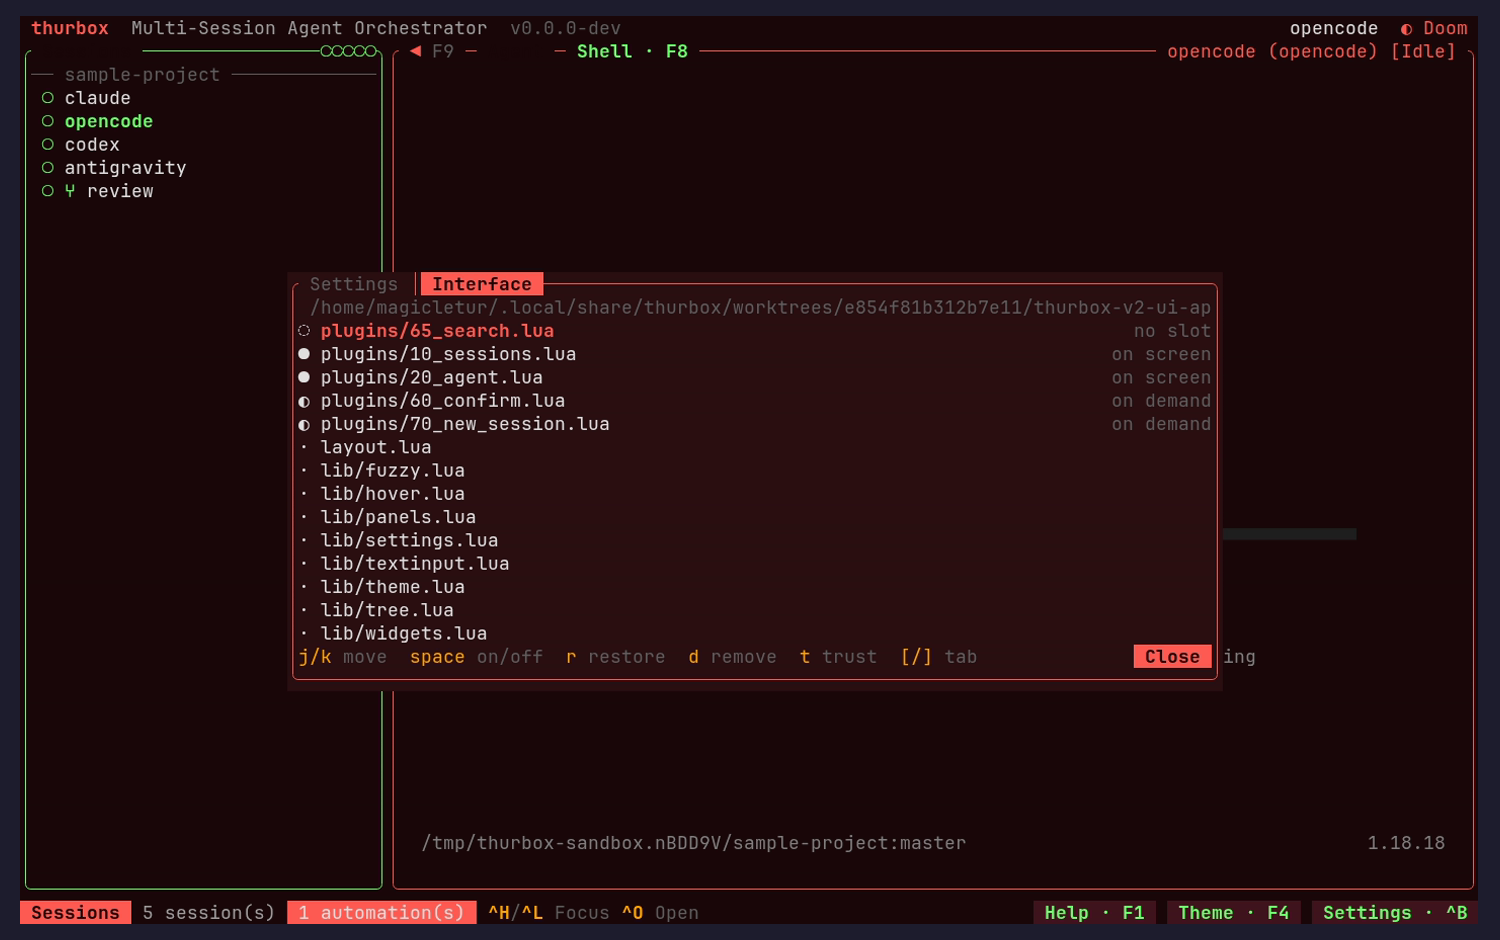This screenshot has width=1500, height=940.
Task: Click the '[/] tab' hint
Action: pyautogui.click(x=939, y=657)
